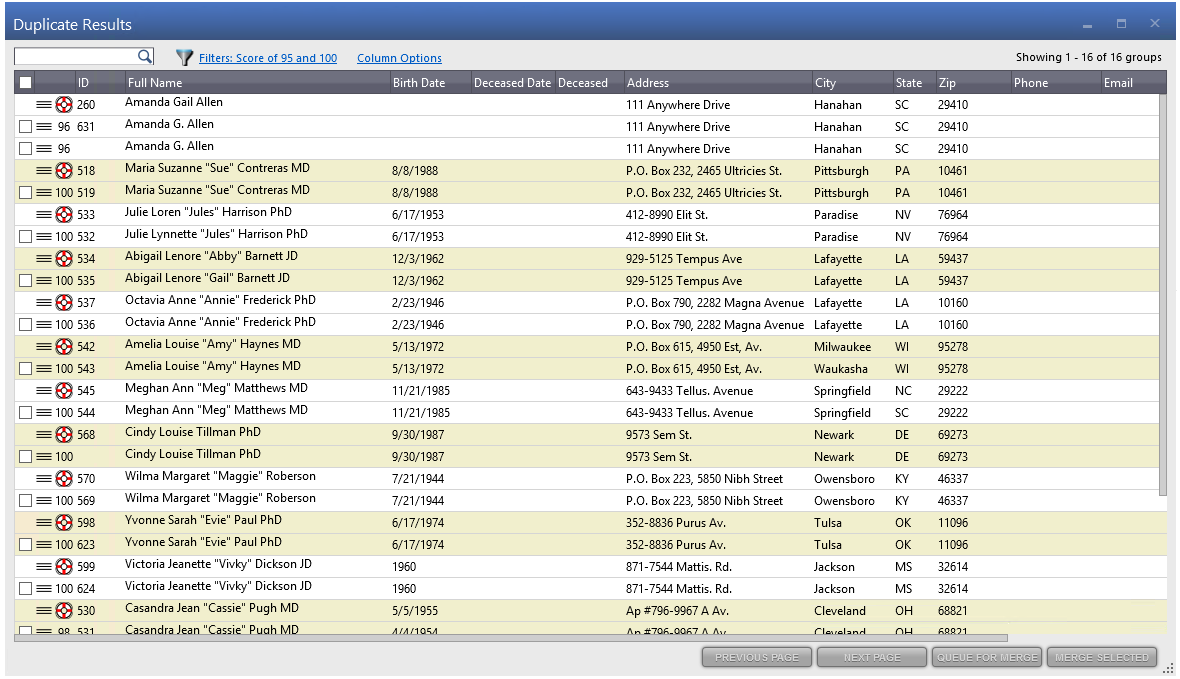Click lifesaver icon for ID 545
The image size is (1180, 679).
click(x=64, y=391)
